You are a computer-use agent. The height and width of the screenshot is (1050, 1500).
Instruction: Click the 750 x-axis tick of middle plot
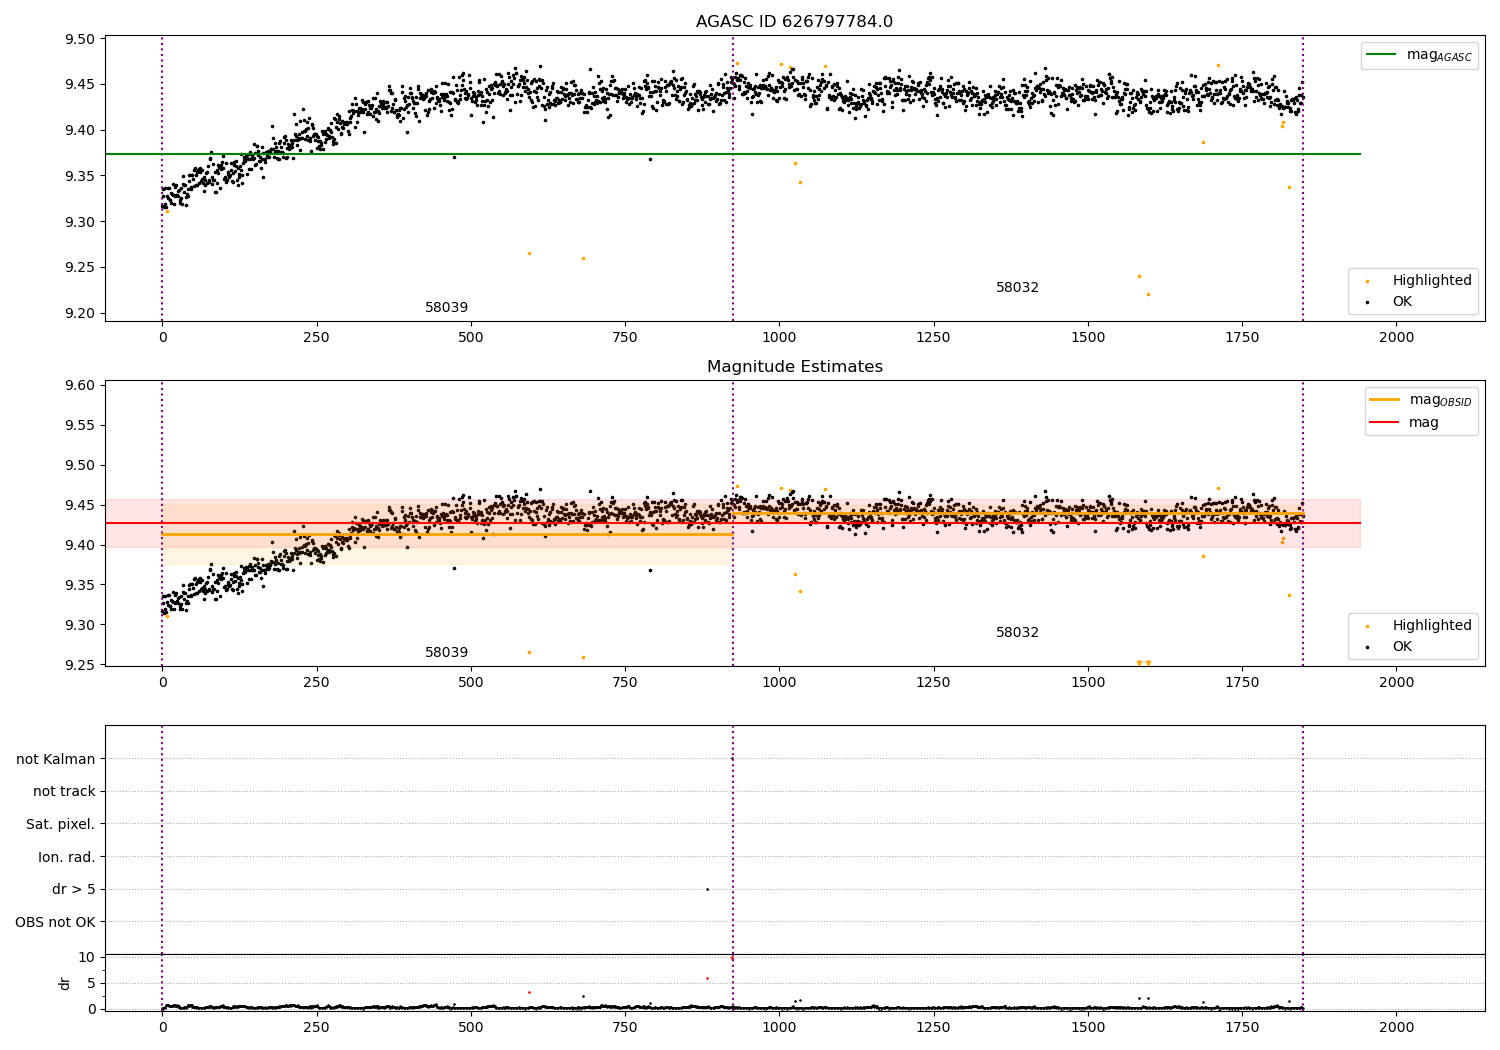[625, 683]
